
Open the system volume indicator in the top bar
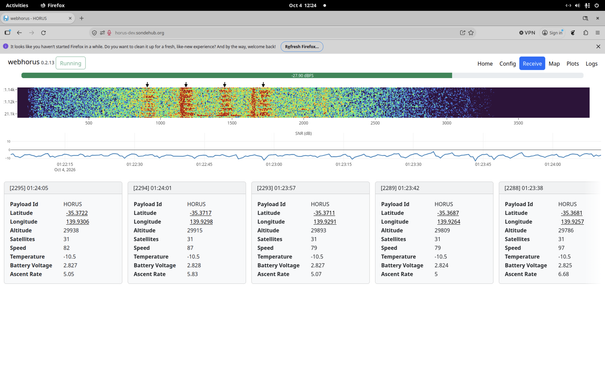coord(577,5)
